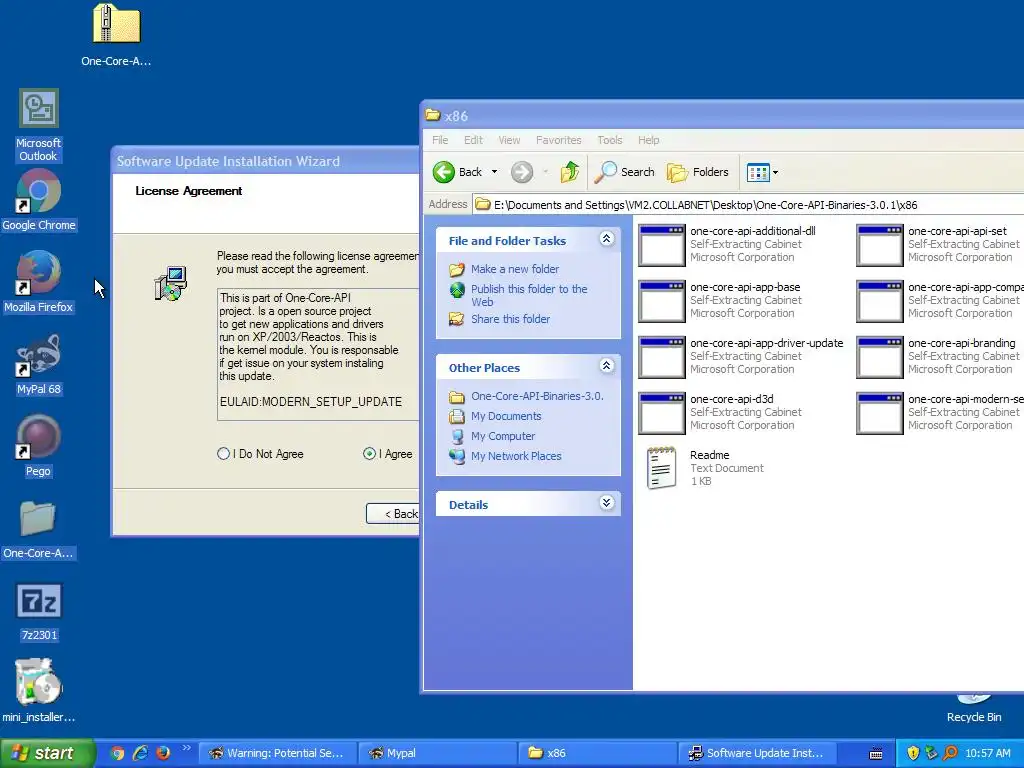Switch to Software Update Inst taskbar item
Image resolution: width=1024 pixels, height=768 pixels.
(x=758, y=753)
